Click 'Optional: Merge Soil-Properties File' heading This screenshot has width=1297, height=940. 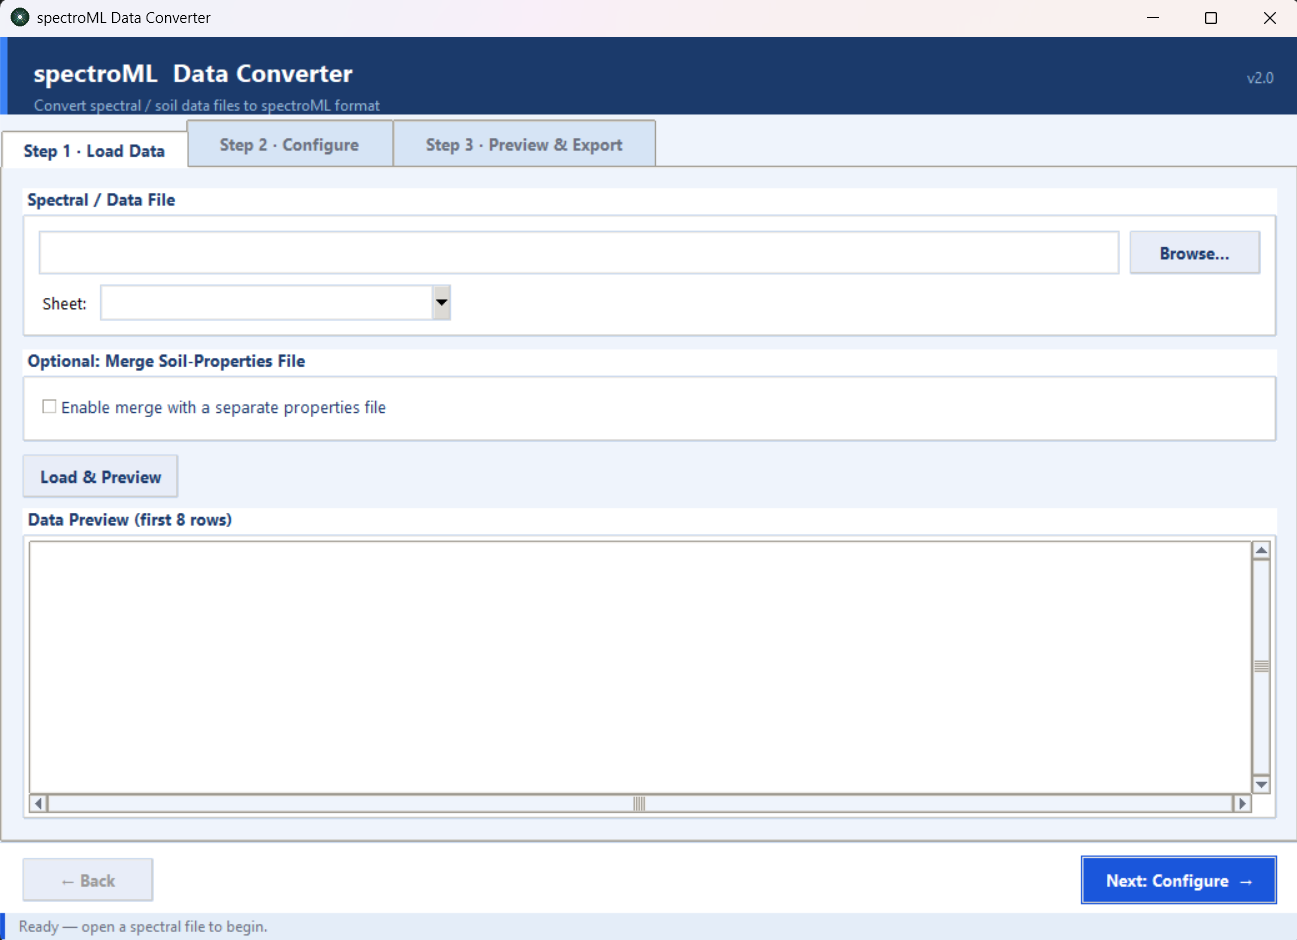166,361
